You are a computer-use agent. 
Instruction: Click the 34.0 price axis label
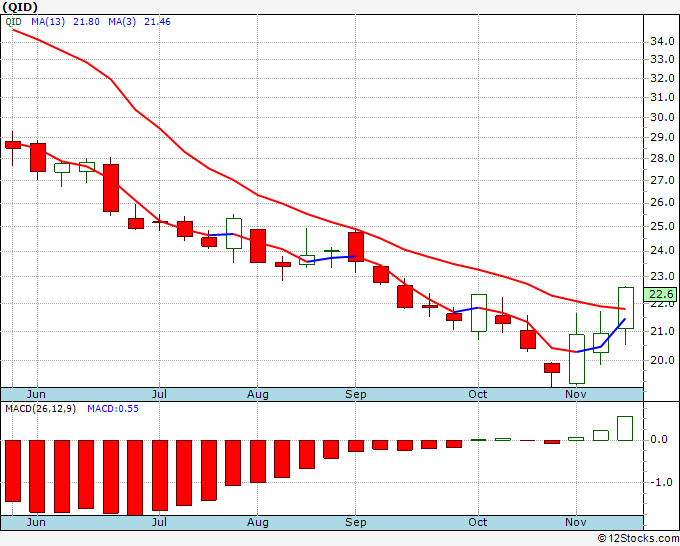point(662,42)
